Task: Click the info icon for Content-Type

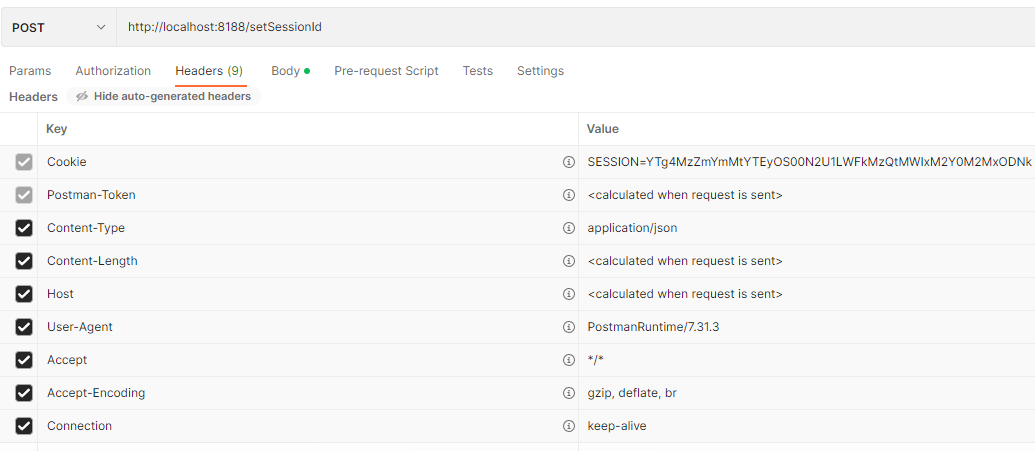Action: point(569,228)
